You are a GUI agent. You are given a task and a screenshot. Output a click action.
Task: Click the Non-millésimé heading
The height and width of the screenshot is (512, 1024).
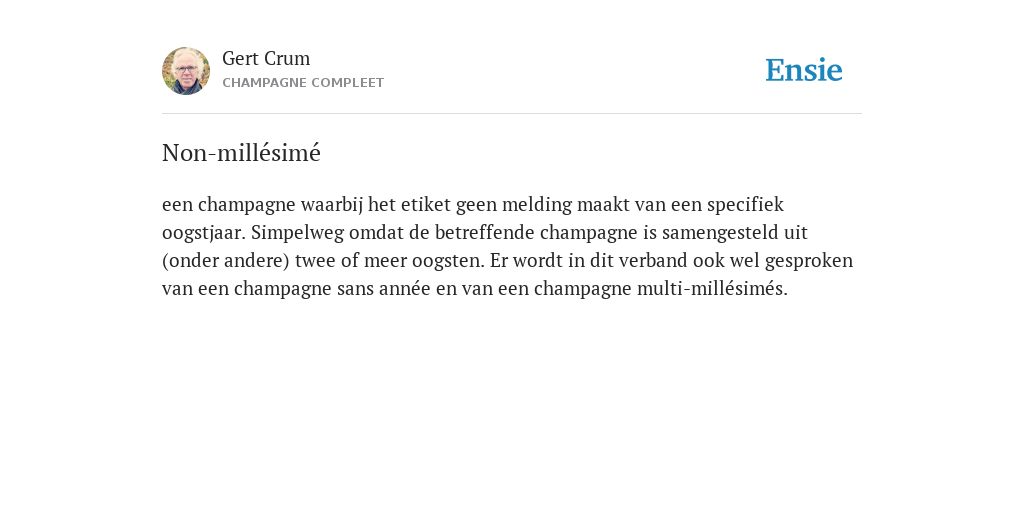tap(241, 153)
